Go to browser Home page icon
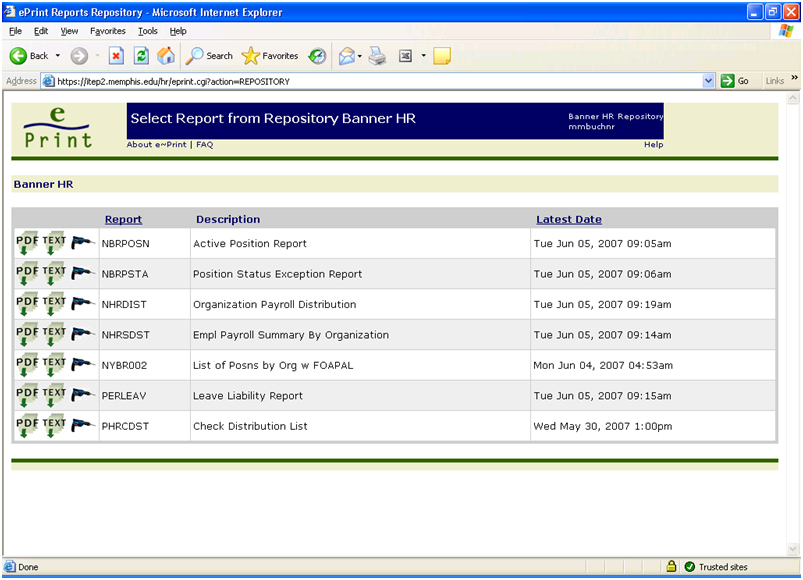 (165, 56)
